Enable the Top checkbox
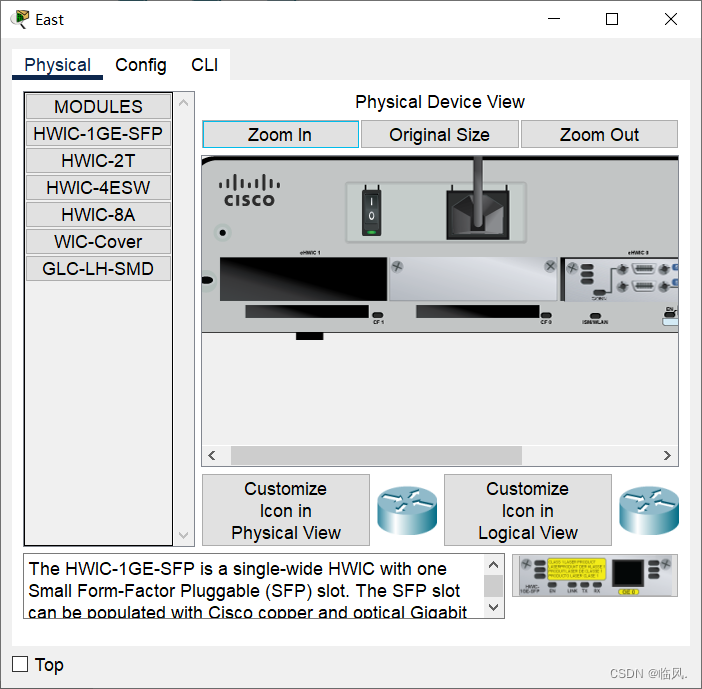The image size is (702, 689). click(20, 664)
